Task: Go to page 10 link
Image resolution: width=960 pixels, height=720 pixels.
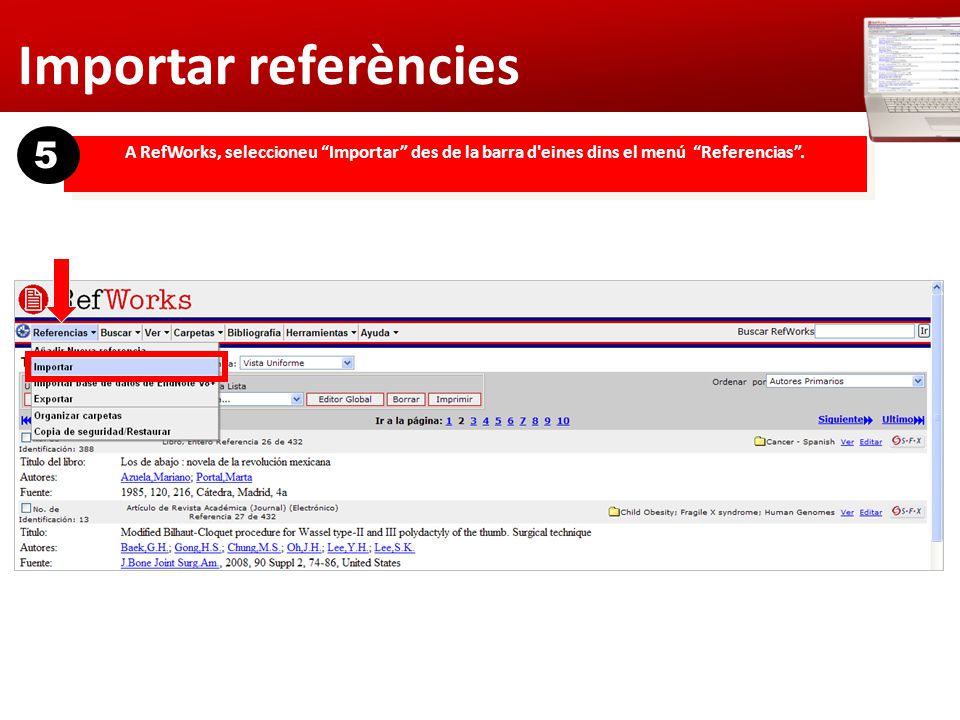Action: click(563, 421)
